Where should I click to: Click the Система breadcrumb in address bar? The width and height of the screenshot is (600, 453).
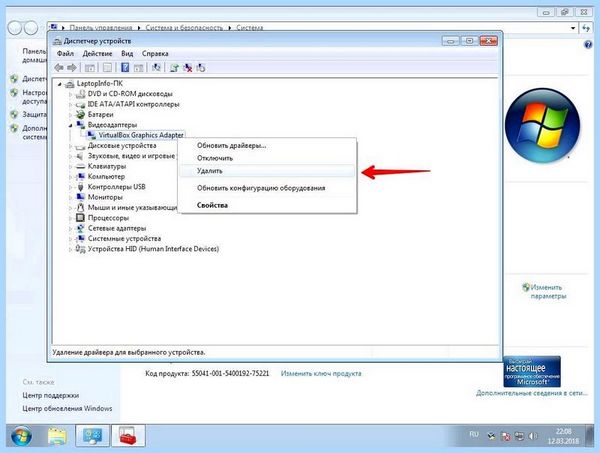coord(249,28)
